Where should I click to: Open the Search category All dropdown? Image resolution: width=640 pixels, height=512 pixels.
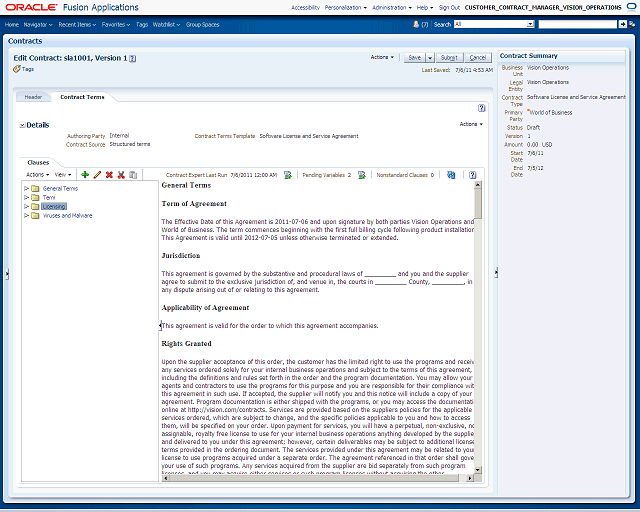pyautogui.click(x=530, y=24)
